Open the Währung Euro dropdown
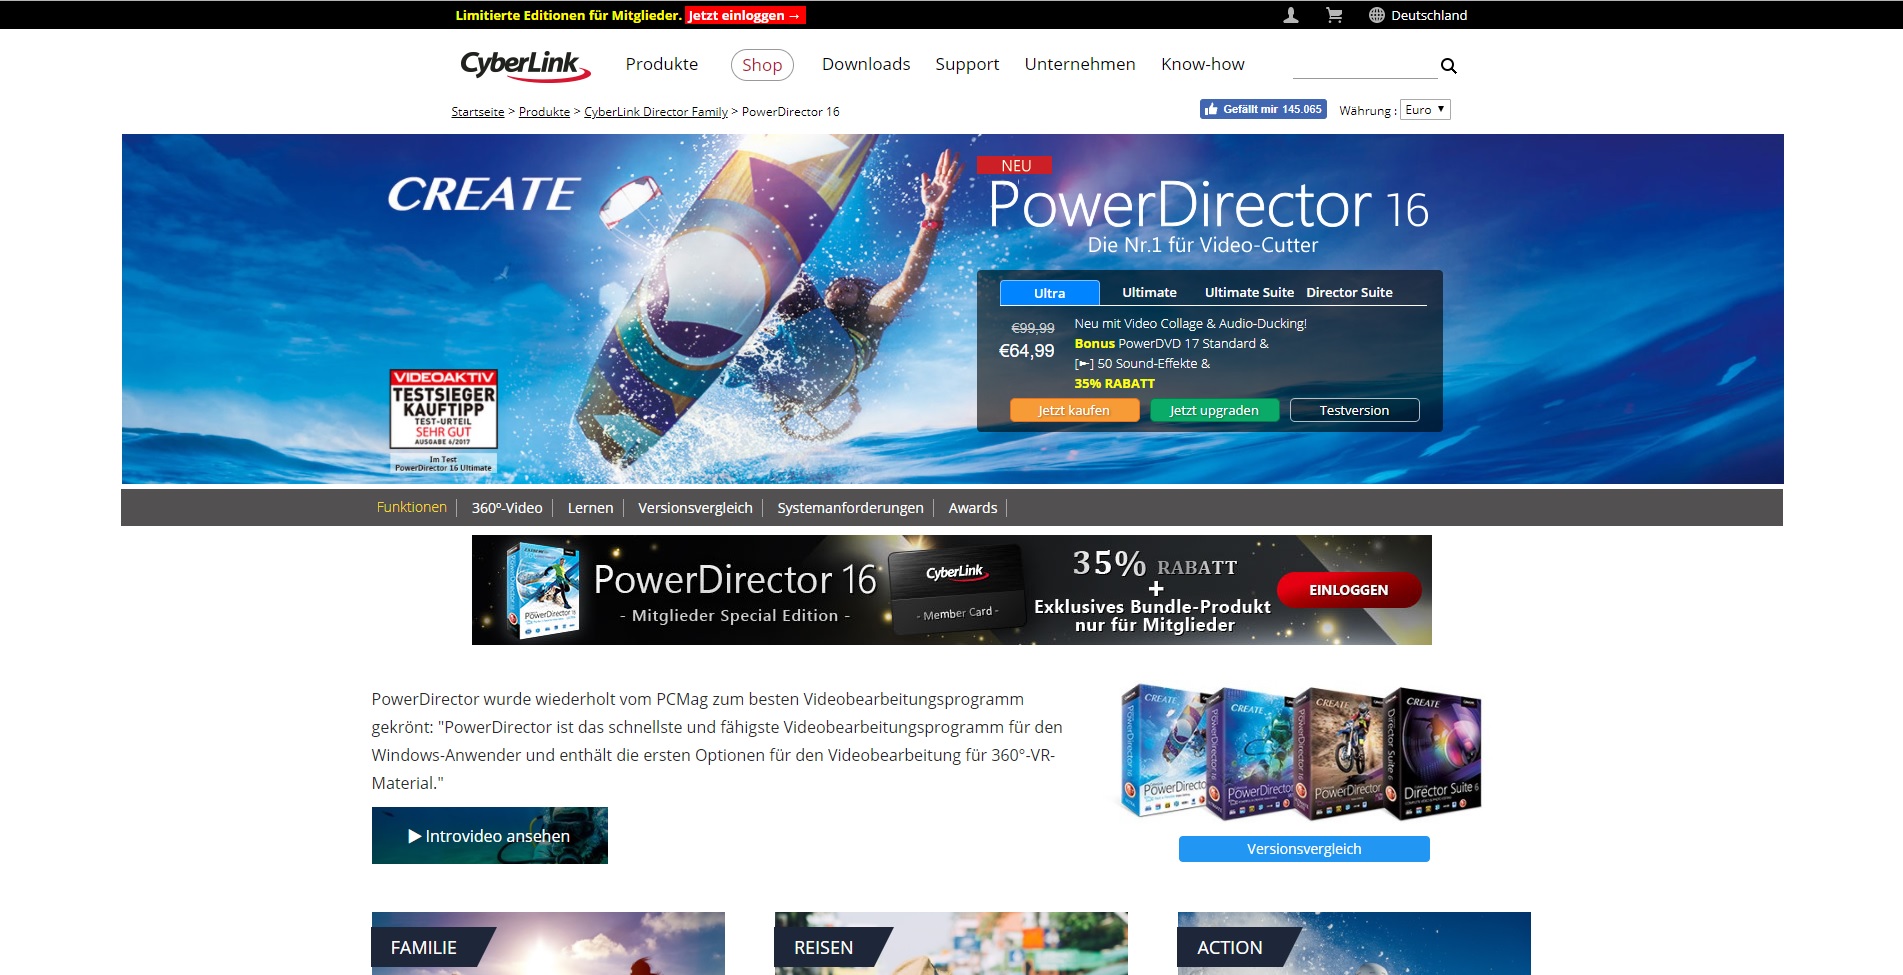The height and width of the screenshot is (975, 1903). click(x=1425, y=109)
